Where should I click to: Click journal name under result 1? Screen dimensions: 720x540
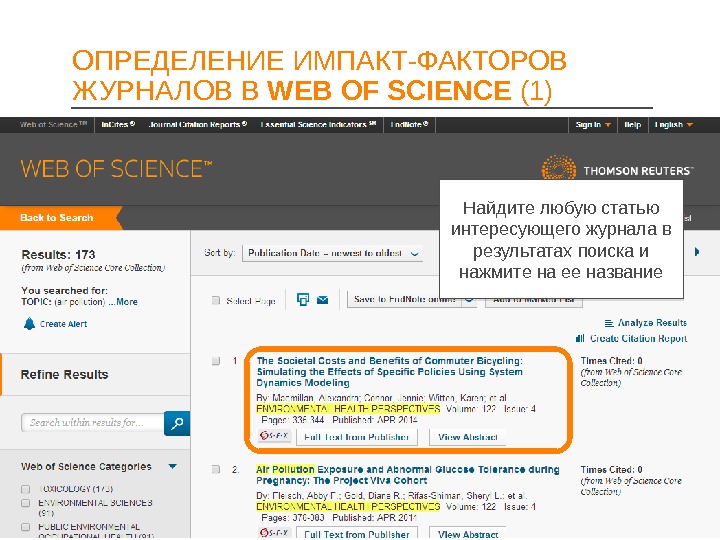[x=348, y=409]
